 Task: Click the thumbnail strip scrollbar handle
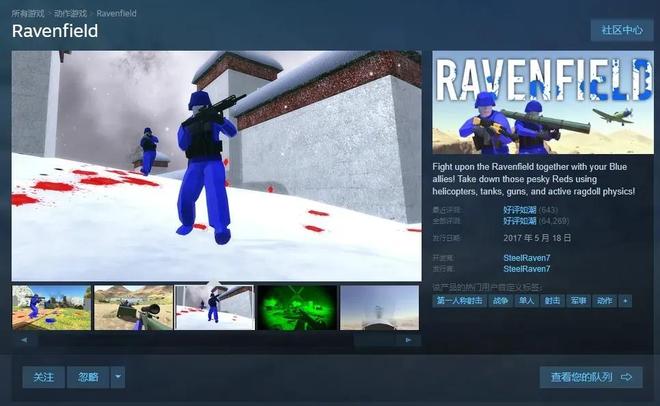point(375,340)
